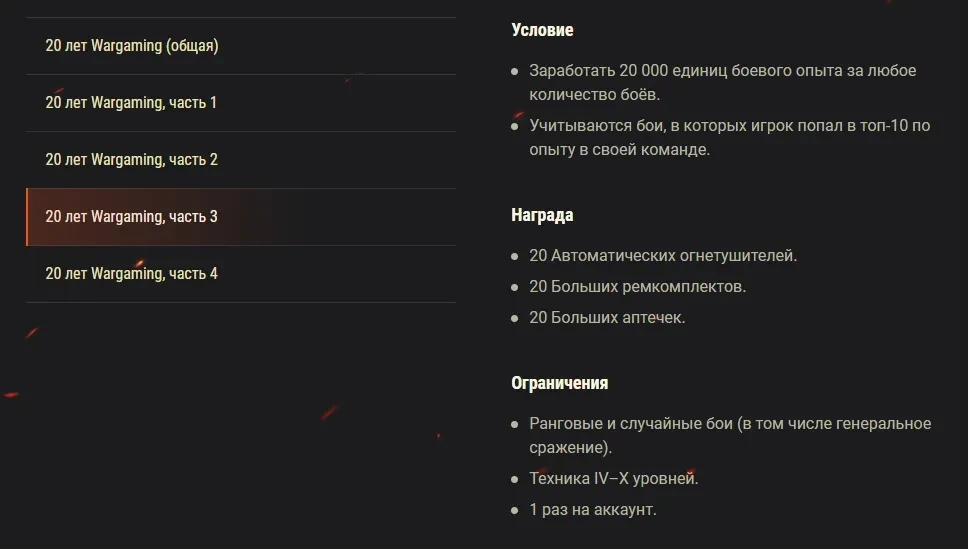The width and height of the screenshot is (968, 549).
Task: Click the "Награда" section heading
Action: click(542, 215)
